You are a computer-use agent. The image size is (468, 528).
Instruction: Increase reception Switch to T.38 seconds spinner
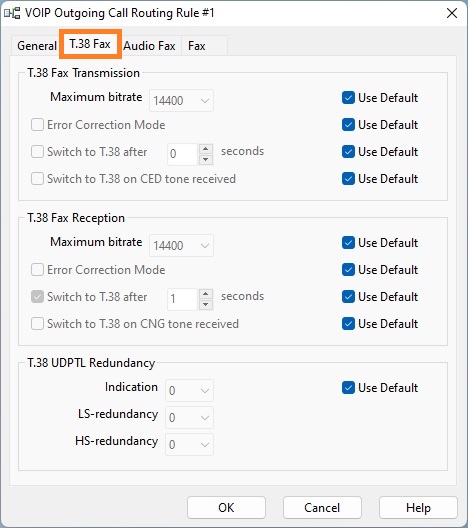coord(206,294)
